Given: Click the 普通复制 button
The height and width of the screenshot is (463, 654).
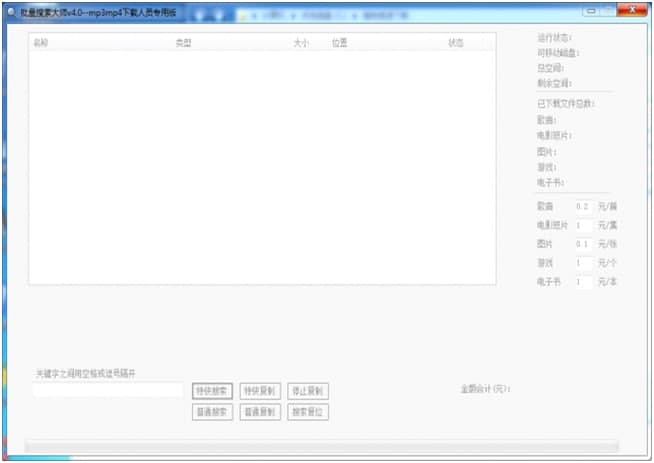Looking at the screenshot, I should coord(260,412).
